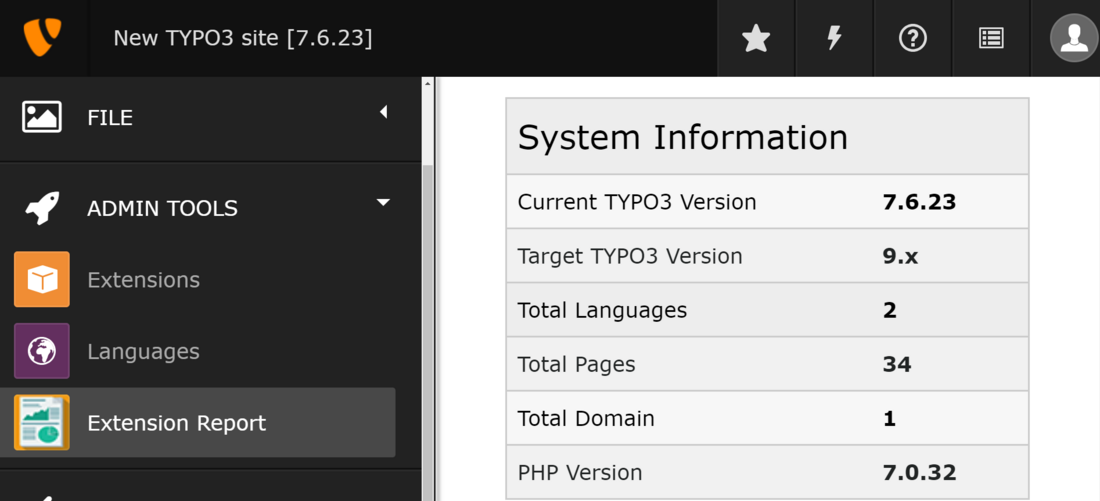The width and height of the screenshot is (1100, 501).
Task: Open the Languages module
Action: pos(198,351)
